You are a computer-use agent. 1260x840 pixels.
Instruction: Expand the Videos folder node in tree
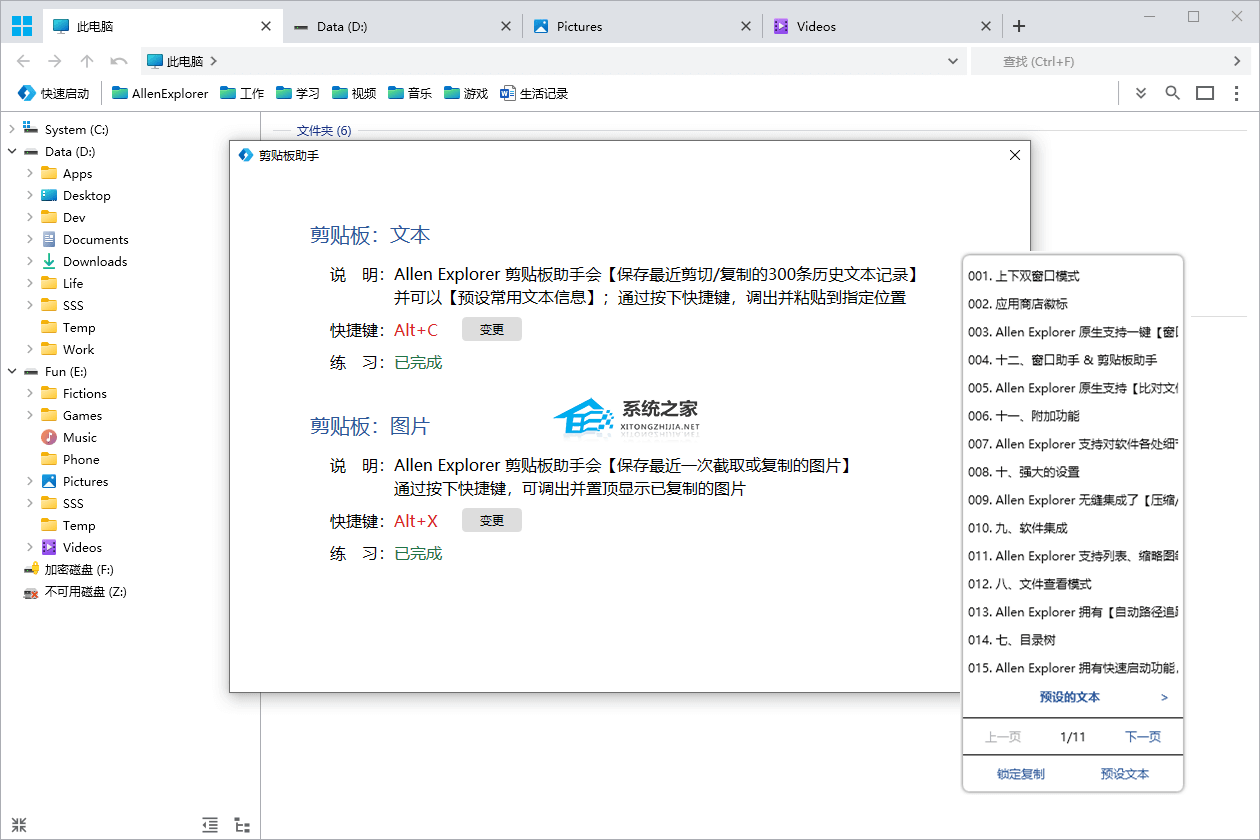(x=30, y=547)
